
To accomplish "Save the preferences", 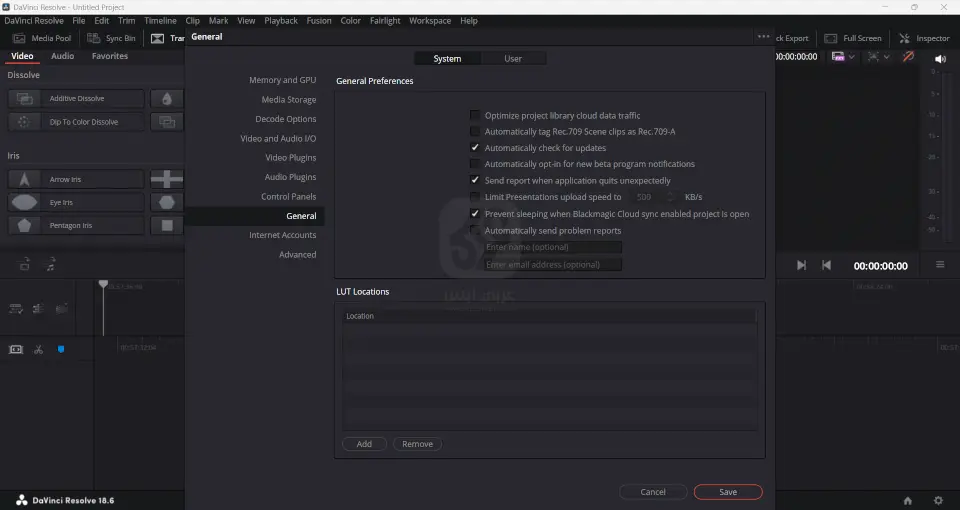I will click(x=728, y=492).
